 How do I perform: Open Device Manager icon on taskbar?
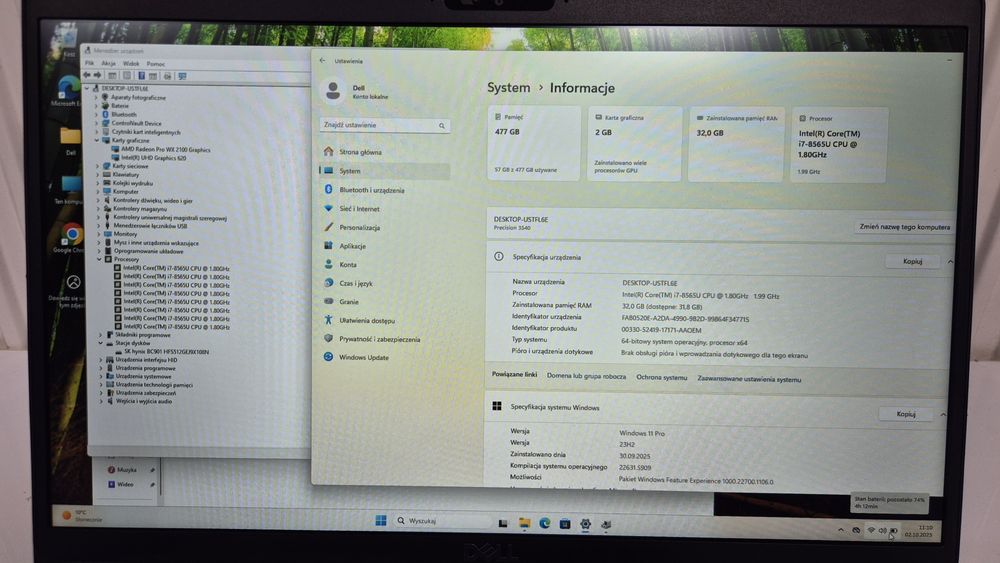(x=606, y=524)
